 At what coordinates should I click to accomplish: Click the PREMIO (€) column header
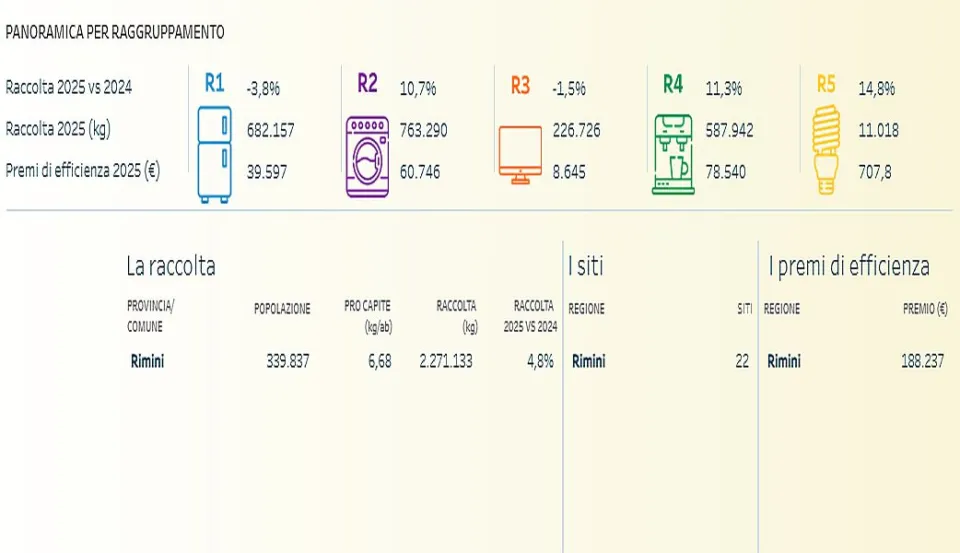(x=925, y=310)
